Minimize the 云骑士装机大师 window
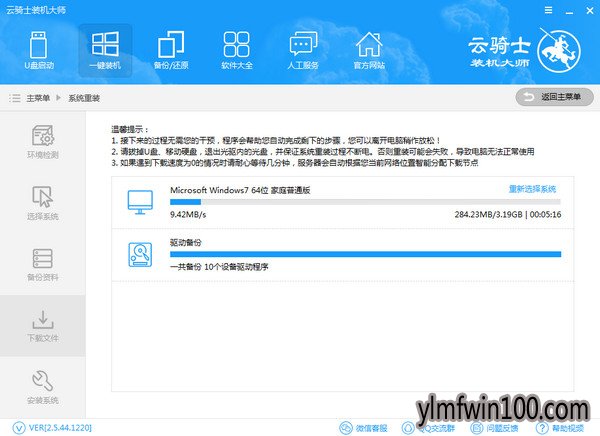The height and width of the screenshot is (436, 600). point(569,11)
